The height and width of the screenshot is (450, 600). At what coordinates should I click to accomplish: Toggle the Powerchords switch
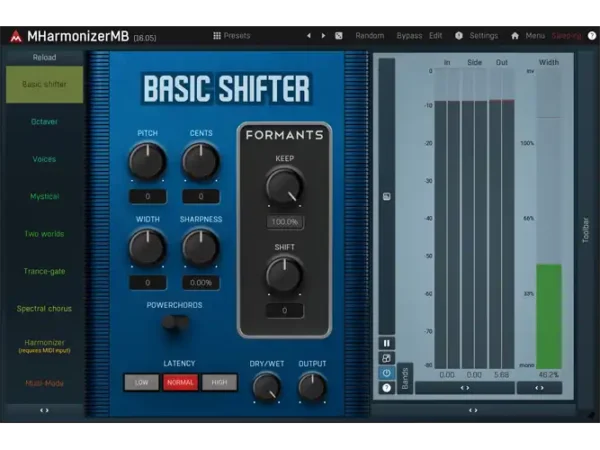(x=175, y=322)
